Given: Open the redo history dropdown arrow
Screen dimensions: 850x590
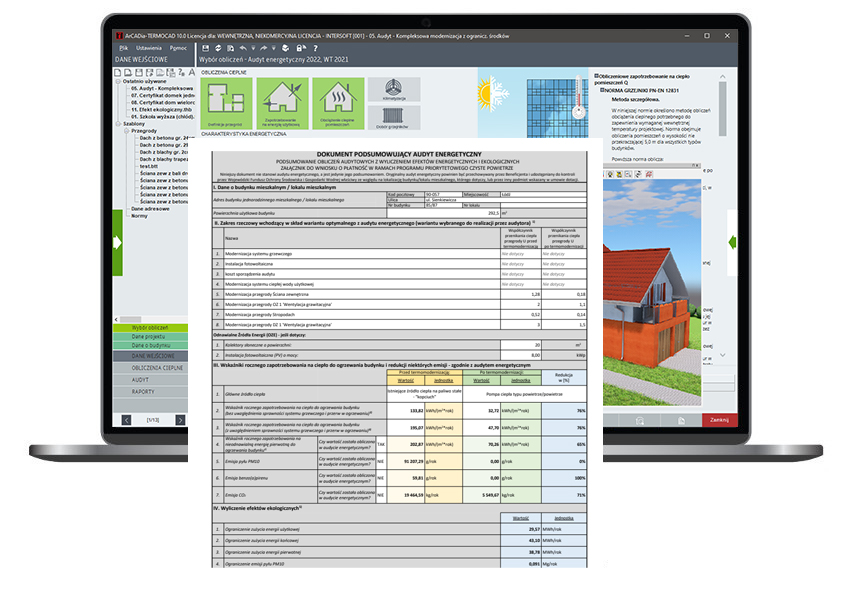Looking at the screenshot, I should point(273,48).
